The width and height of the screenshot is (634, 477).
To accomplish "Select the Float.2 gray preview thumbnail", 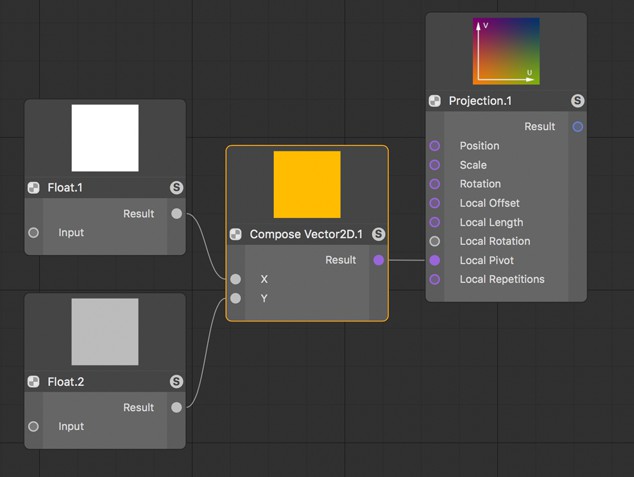I will pos(105,332).
